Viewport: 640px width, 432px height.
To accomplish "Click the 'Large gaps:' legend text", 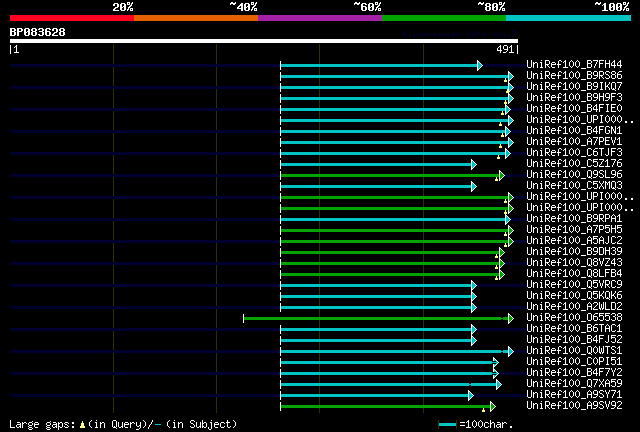I will 42,425.
